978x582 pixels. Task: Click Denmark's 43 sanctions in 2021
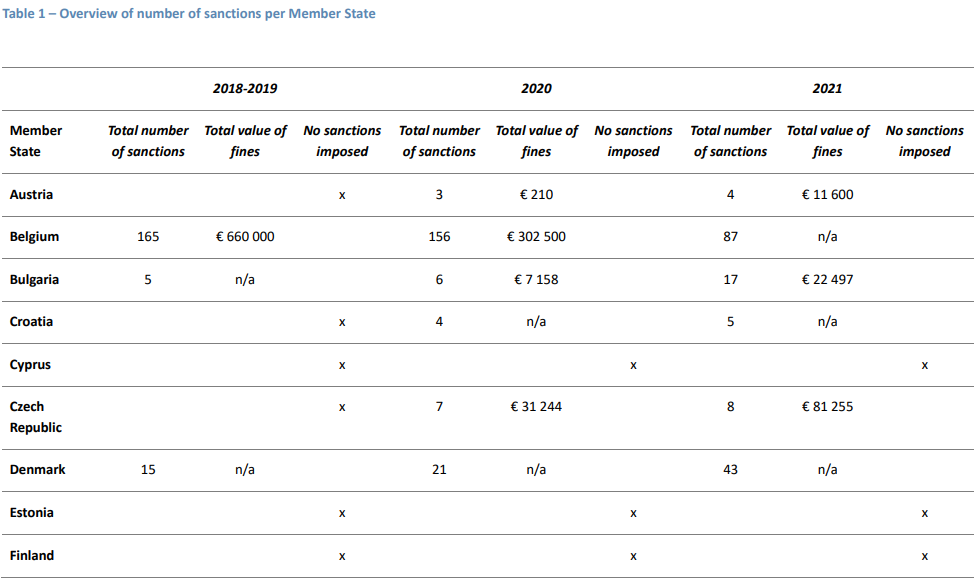730,470
